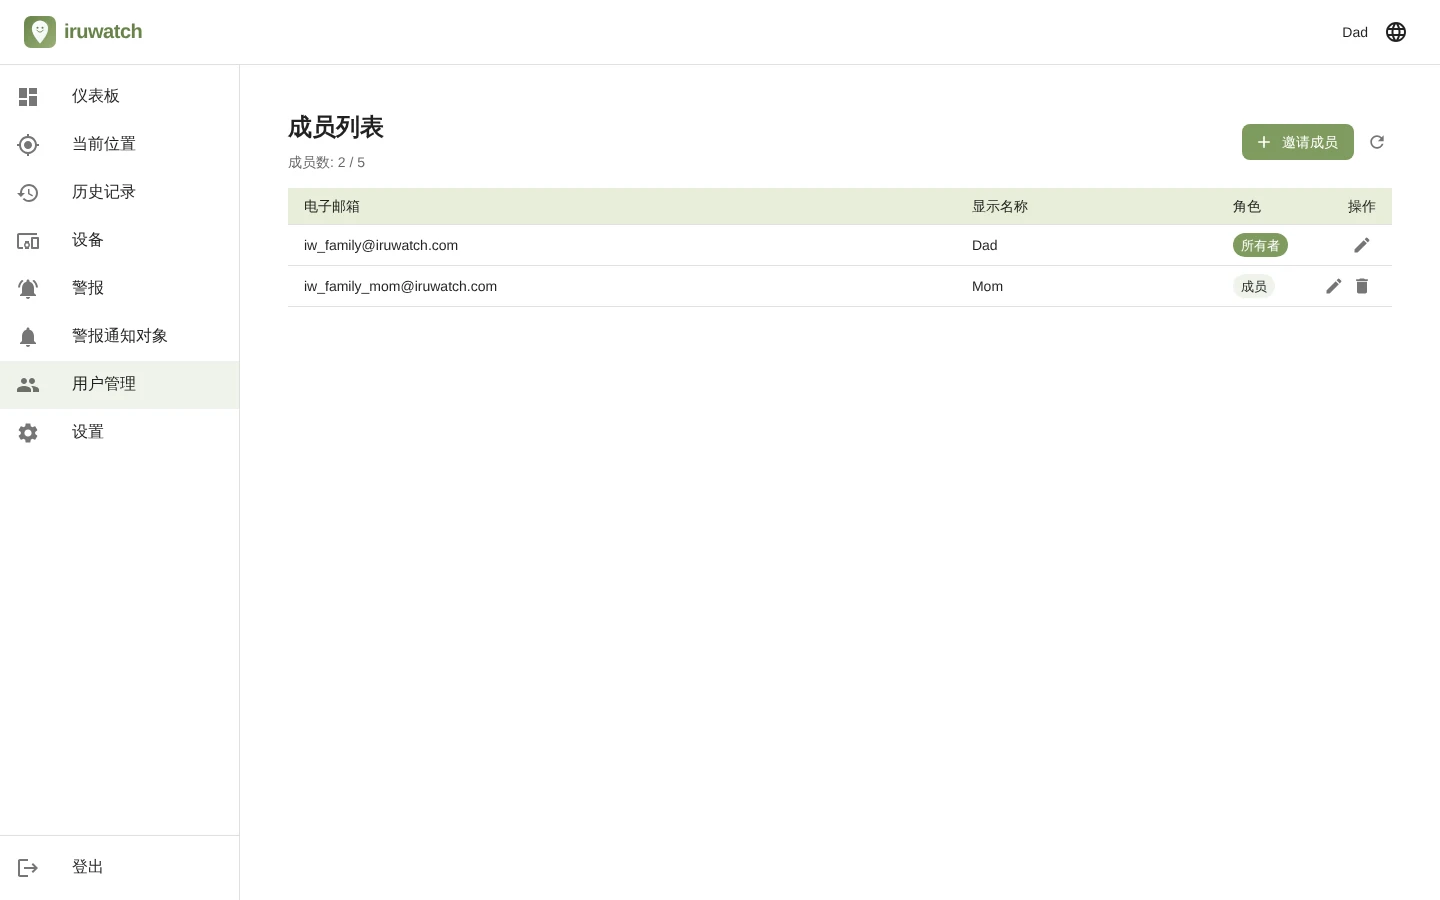
Task: Click the current location target icon
Action: point(28,145)
